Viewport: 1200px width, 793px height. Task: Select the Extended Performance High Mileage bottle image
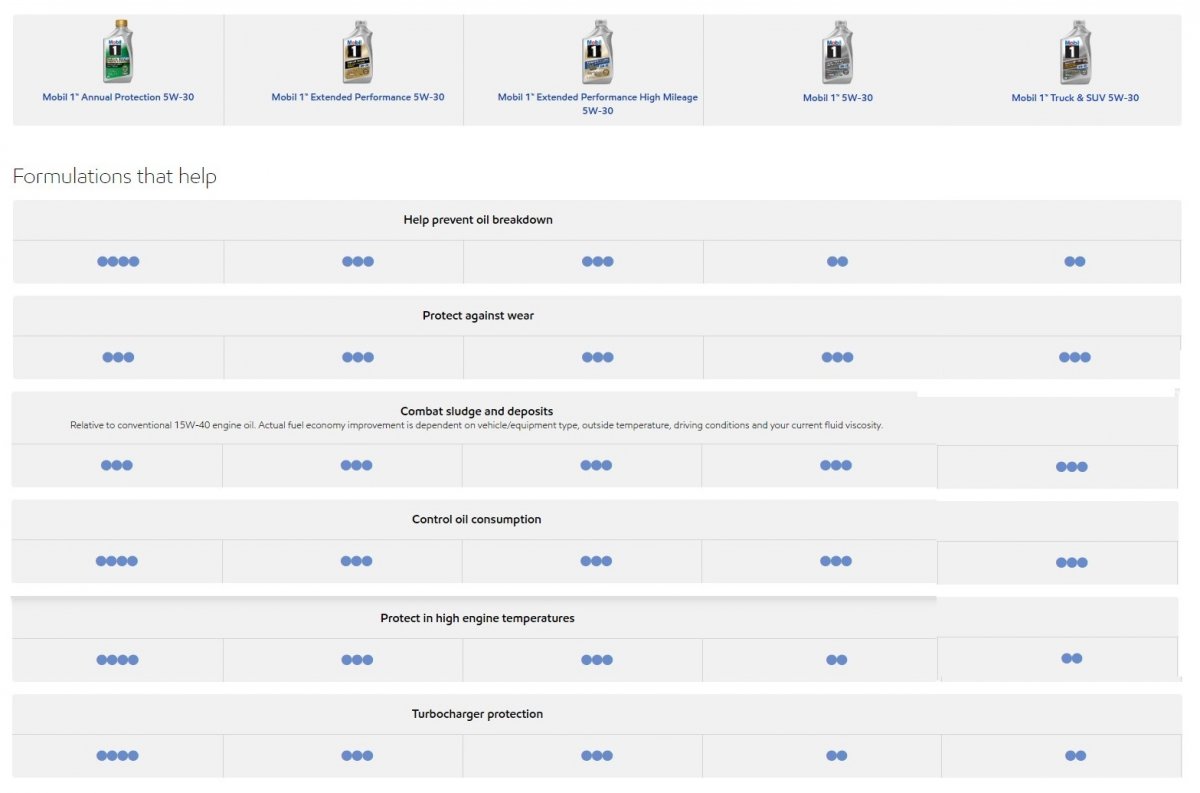click(x=597, y=52)
